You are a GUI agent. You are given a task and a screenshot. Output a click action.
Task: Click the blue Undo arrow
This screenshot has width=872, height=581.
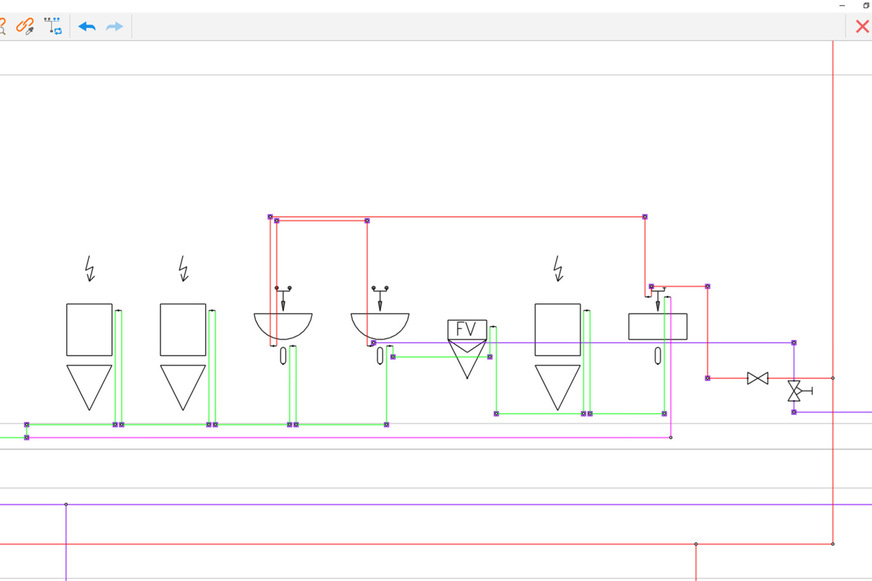pyautogui.click(x=87, y=26)
